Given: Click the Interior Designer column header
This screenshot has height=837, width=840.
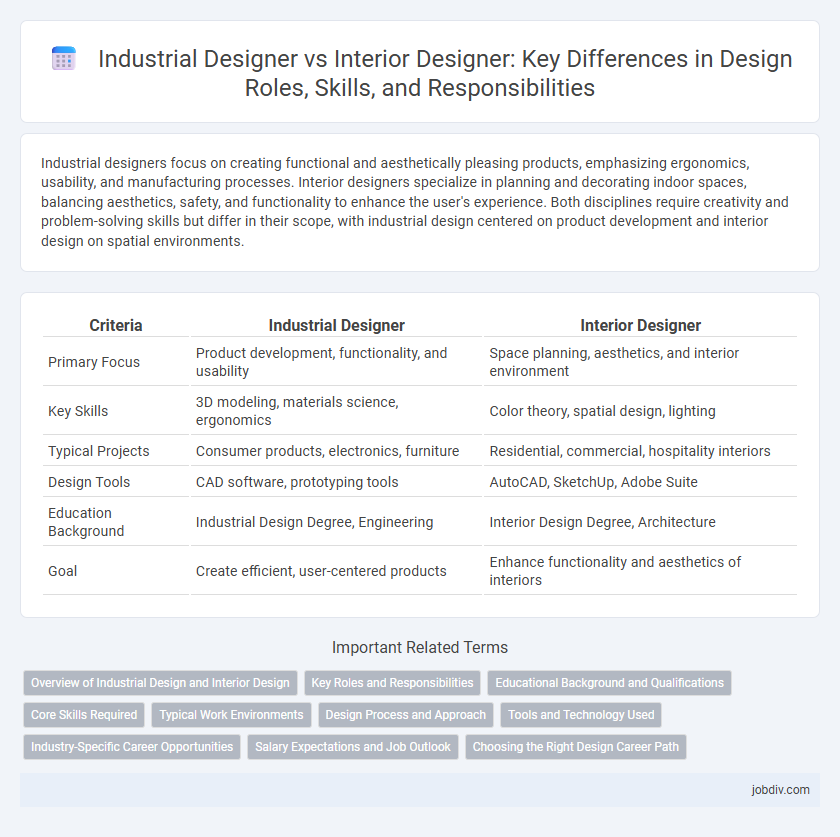Looking at the screenshot, I should coord(640,325).
